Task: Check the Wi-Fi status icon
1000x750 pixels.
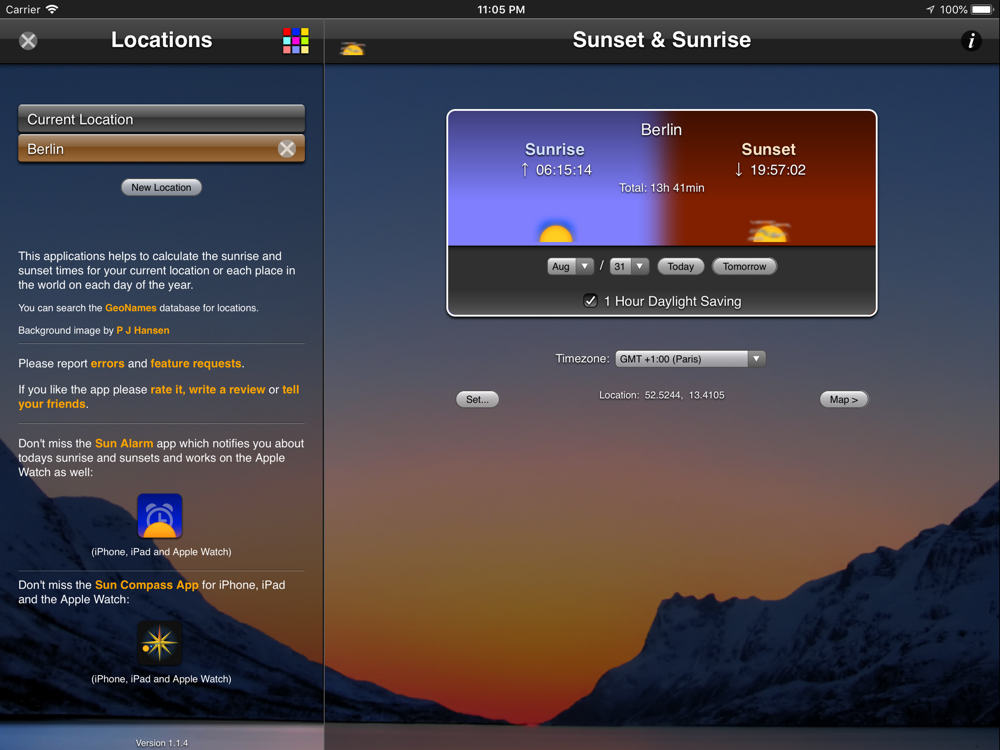Action: pyautogui.click(x=52, y=9)
